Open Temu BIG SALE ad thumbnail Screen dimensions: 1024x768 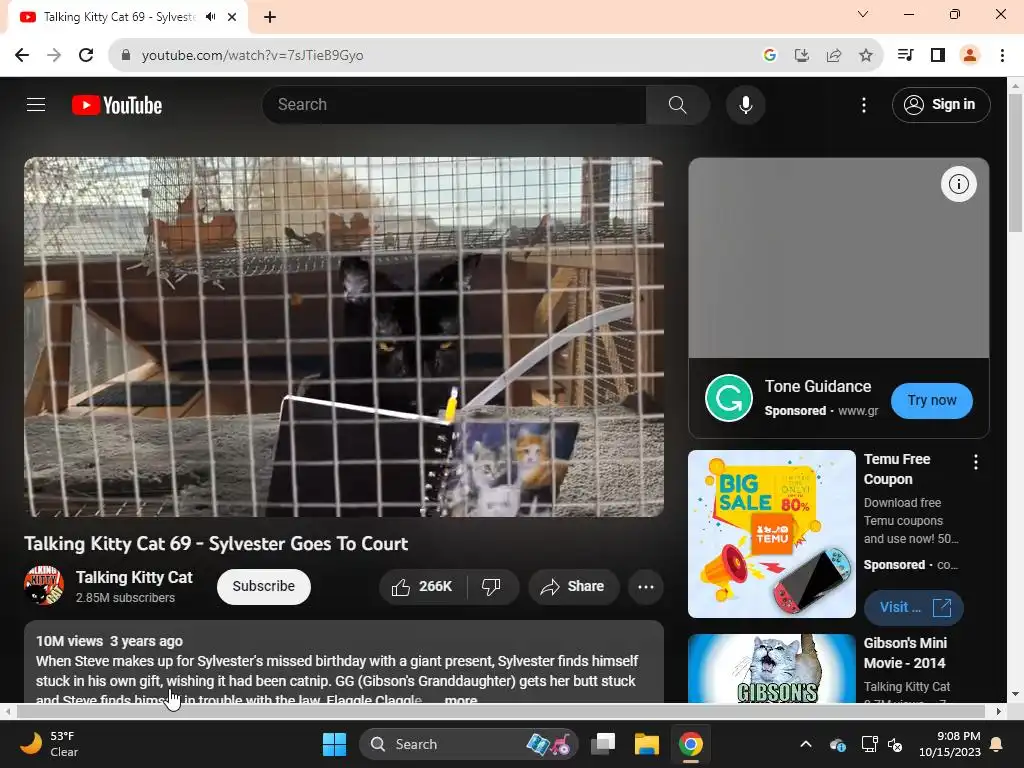pyautogui.click(x=771, y=534)
